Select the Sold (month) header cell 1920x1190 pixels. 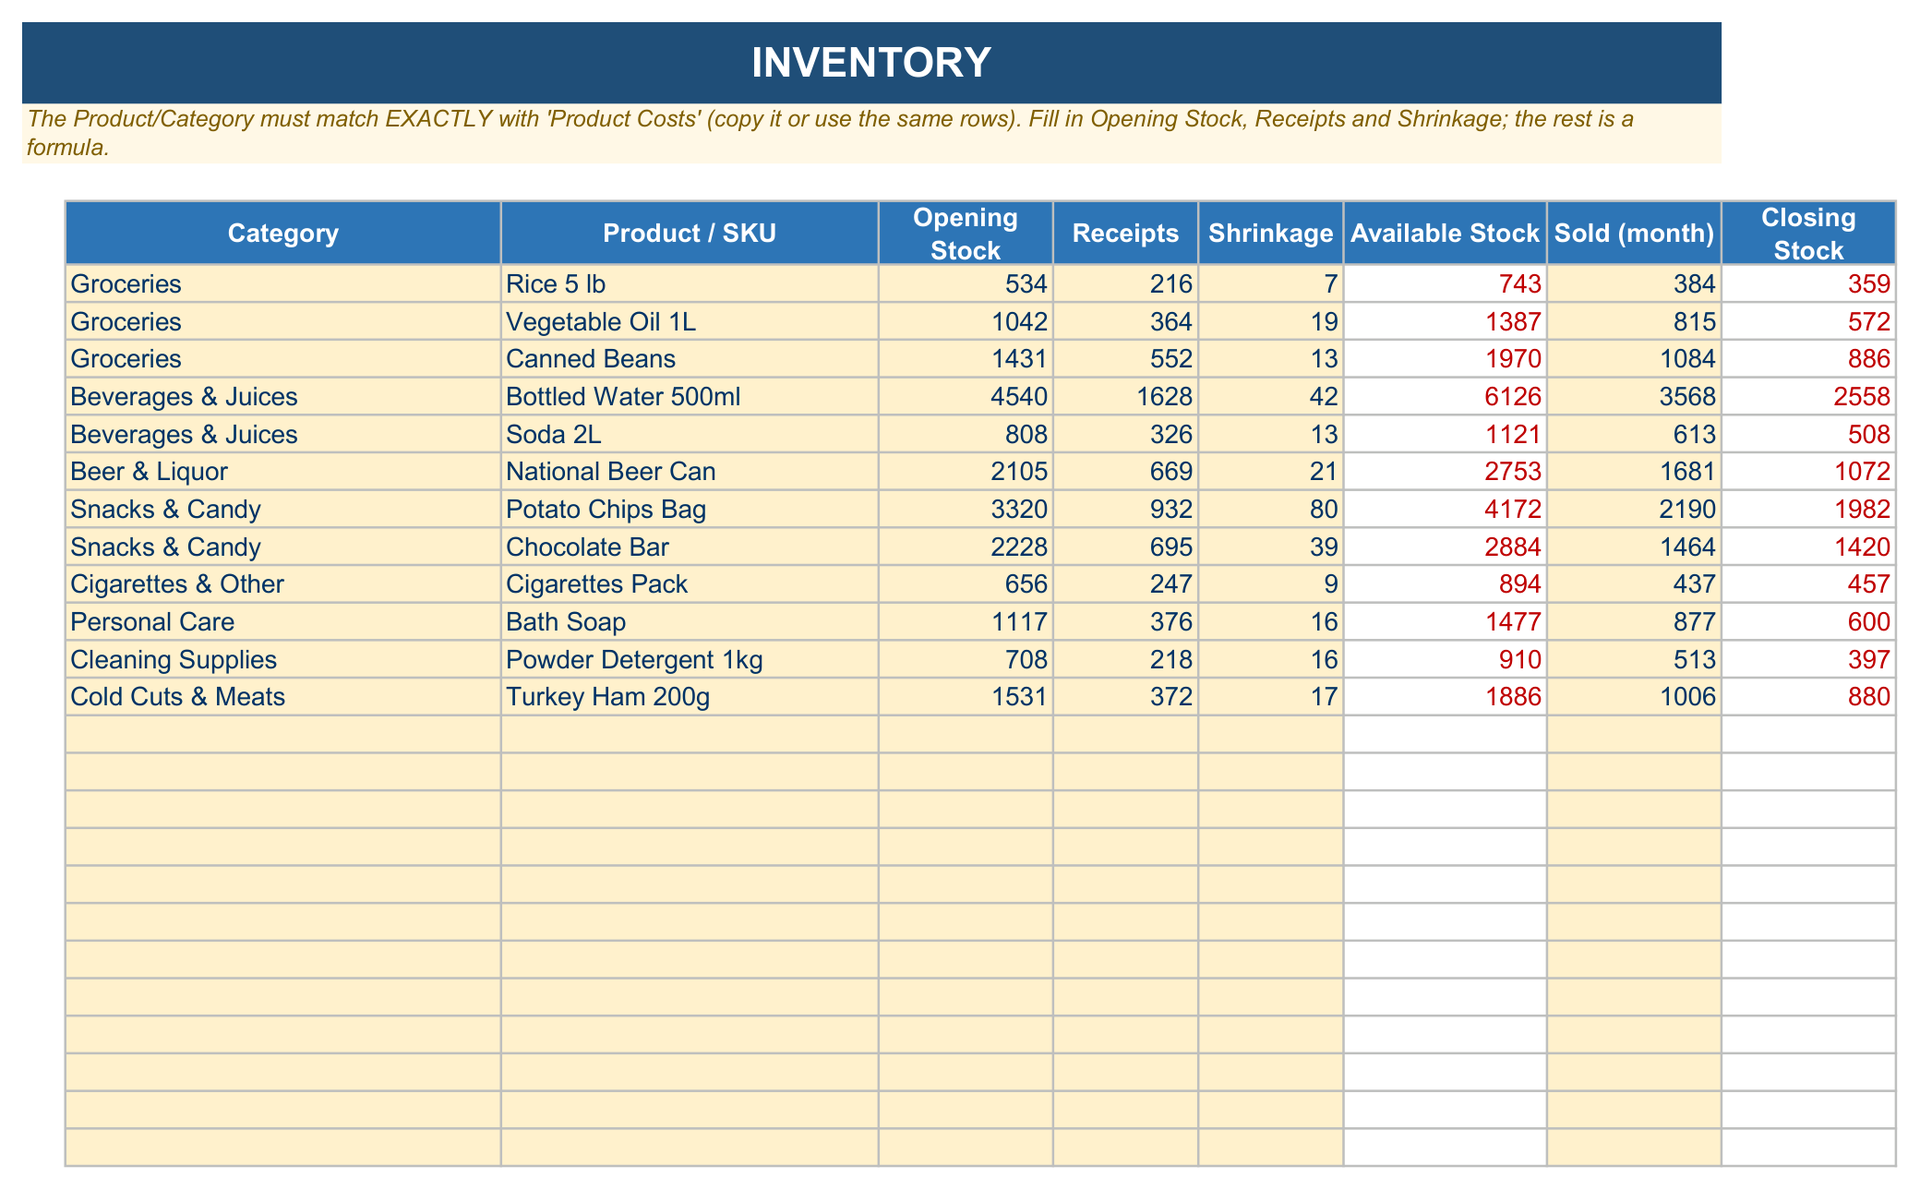(x=1634, y=233)
